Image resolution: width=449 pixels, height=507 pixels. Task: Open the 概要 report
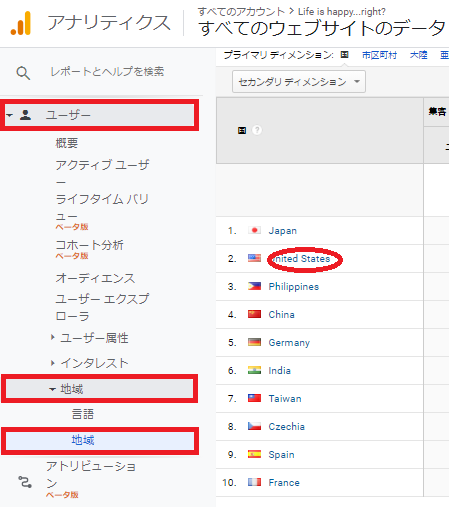pos(67,143)
